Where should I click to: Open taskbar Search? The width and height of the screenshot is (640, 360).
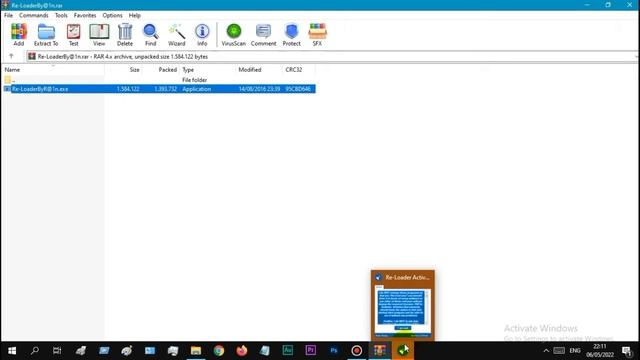pos(35,351)
